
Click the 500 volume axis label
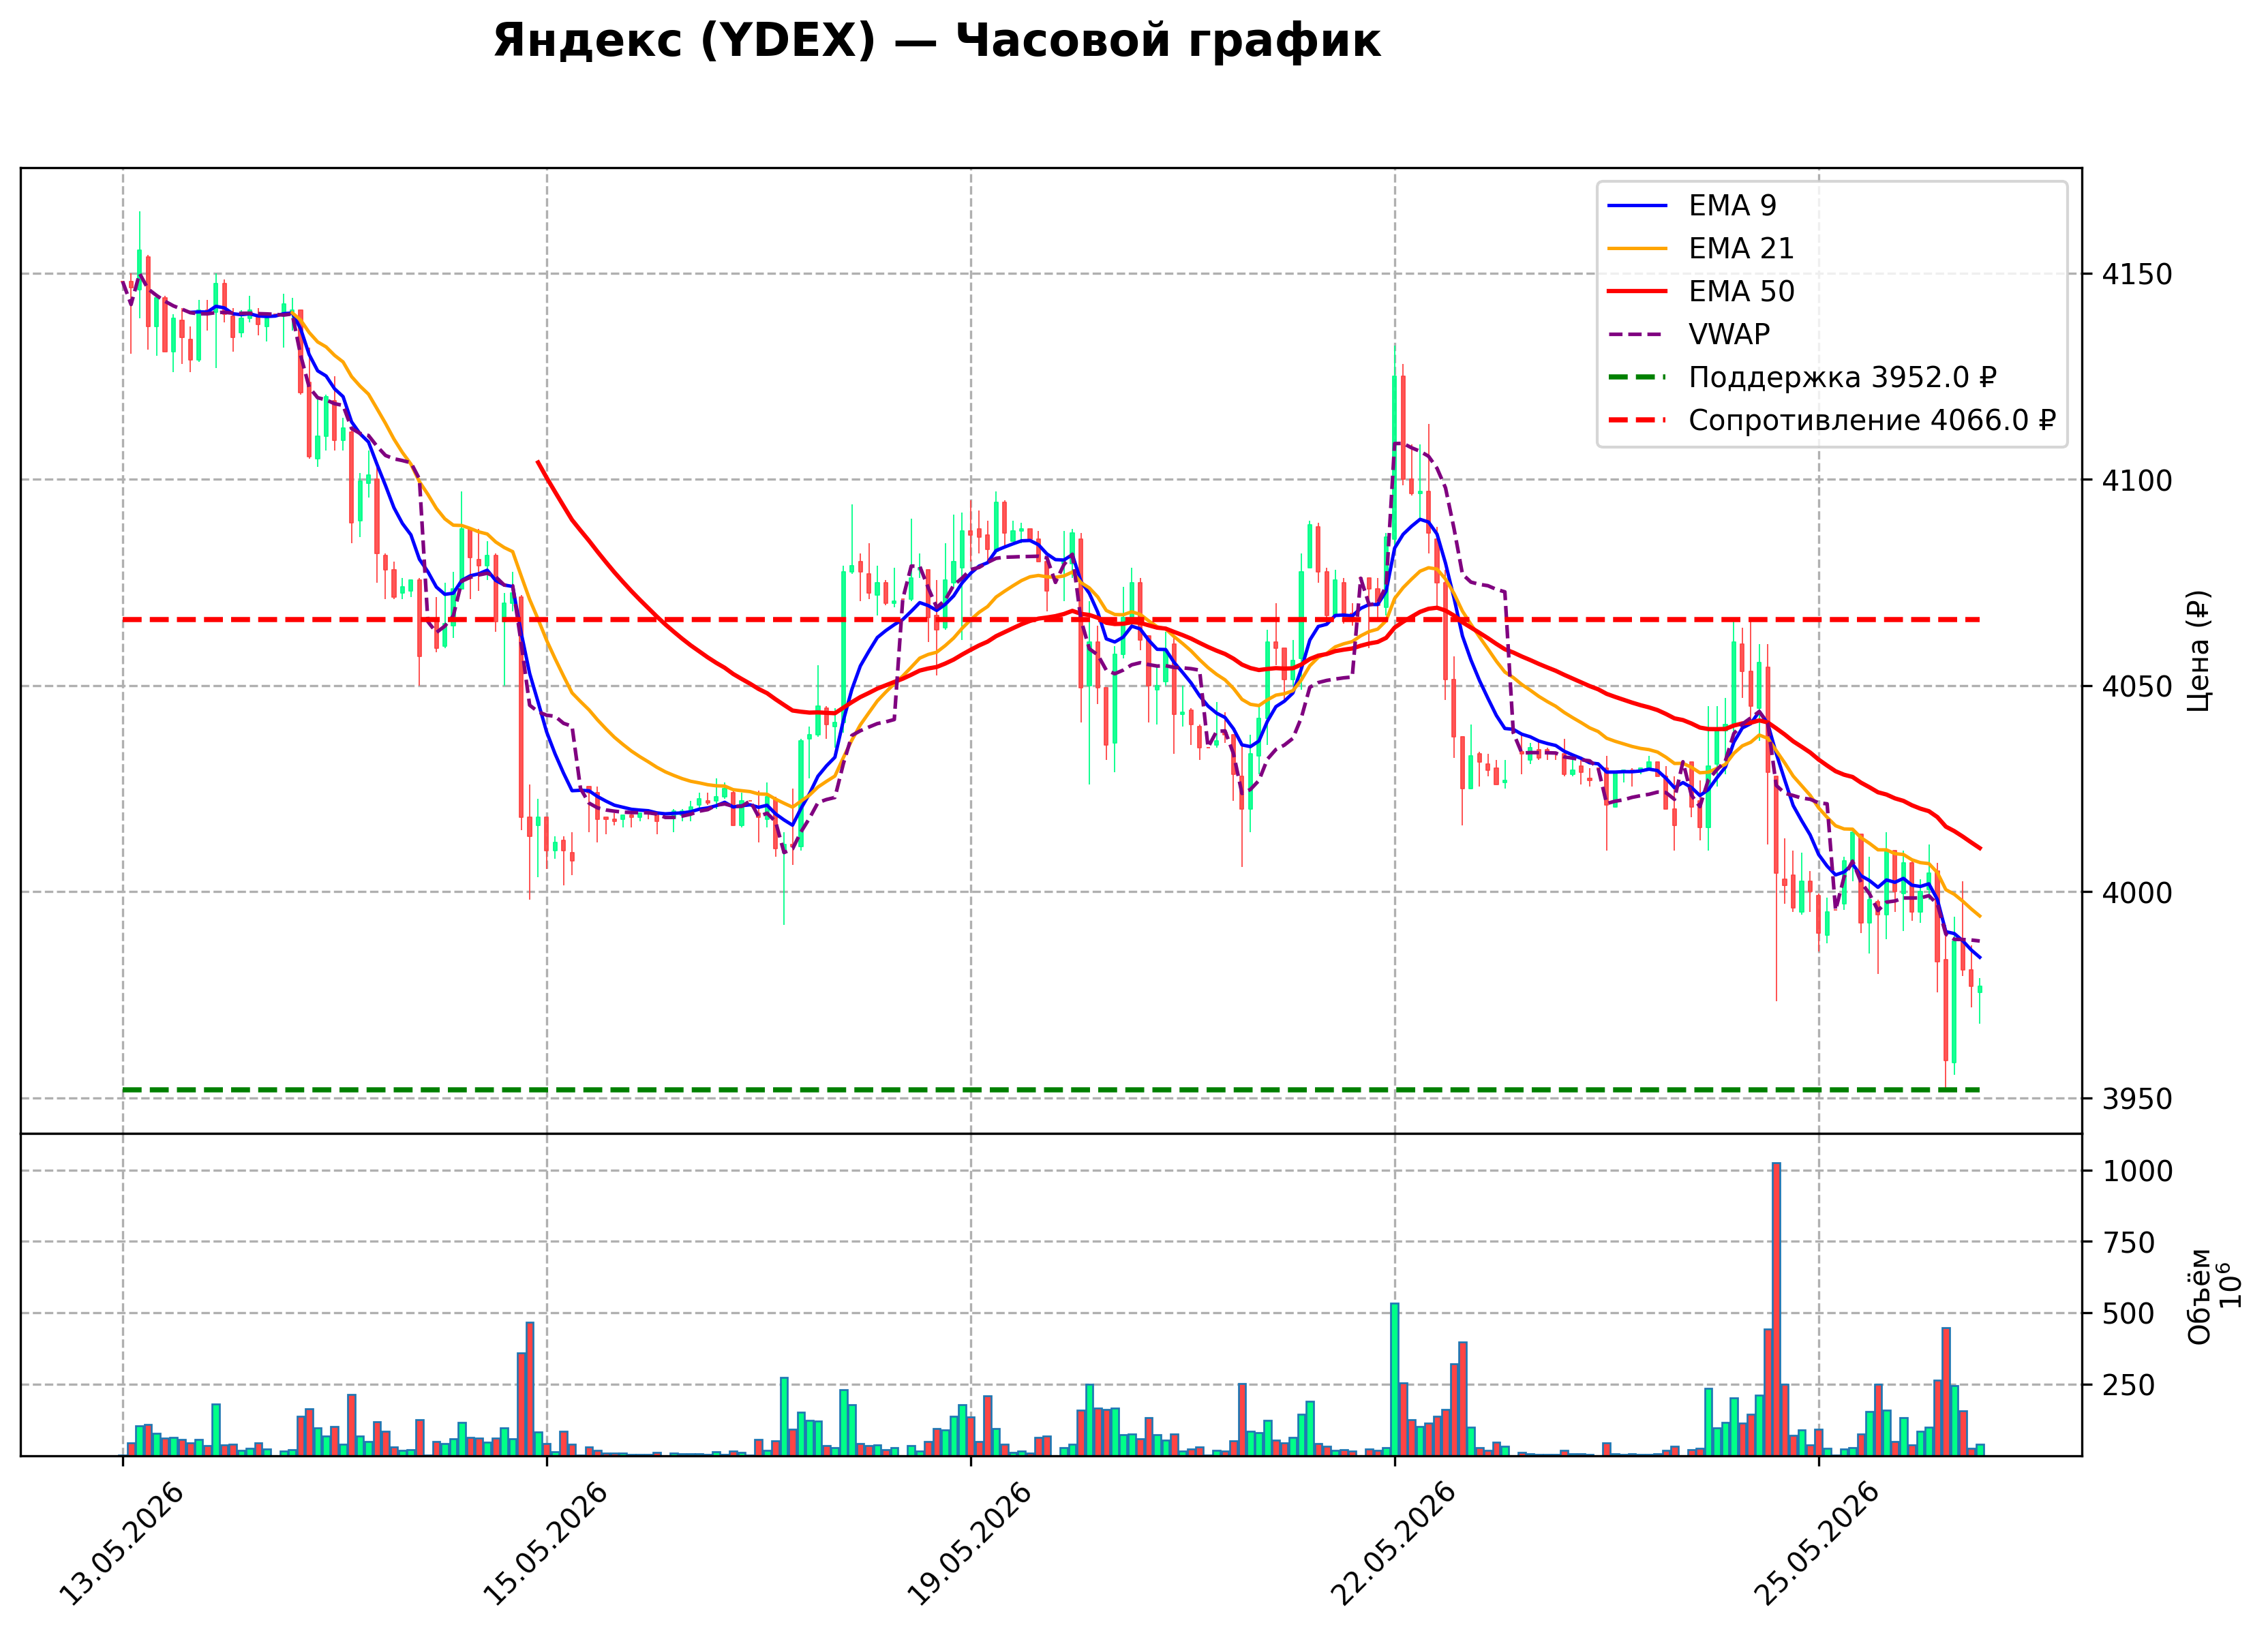coord(2128,1314)
